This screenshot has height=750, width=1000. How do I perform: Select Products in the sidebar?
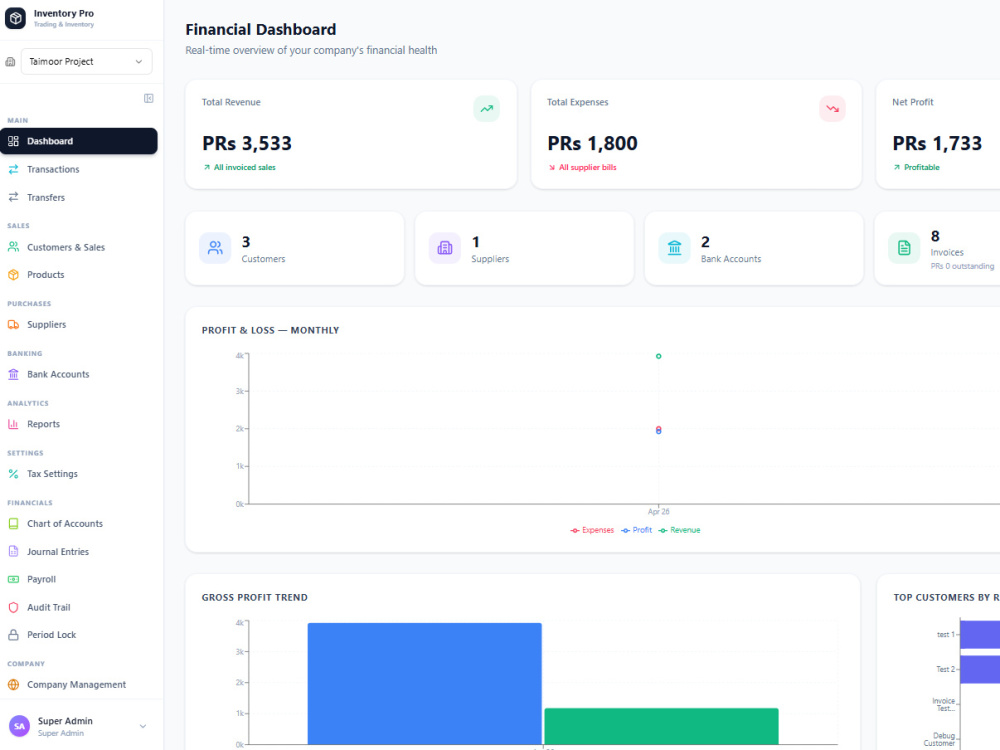(x=79, y=275)
